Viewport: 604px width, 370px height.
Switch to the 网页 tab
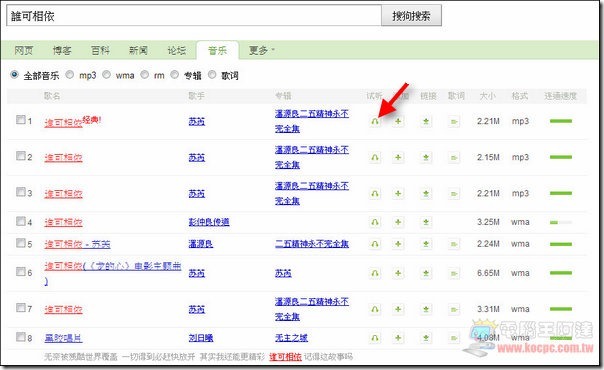coord(24,50)
